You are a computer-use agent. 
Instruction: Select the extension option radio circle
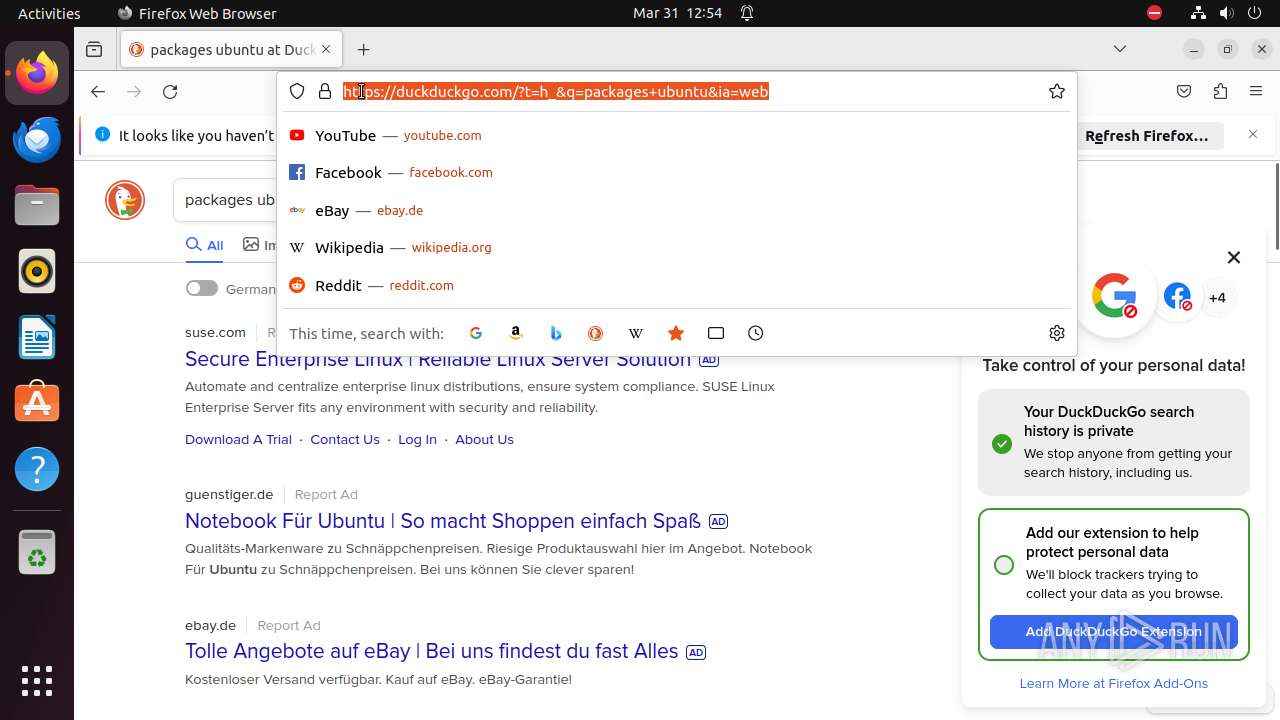[x=1004, y=565]
